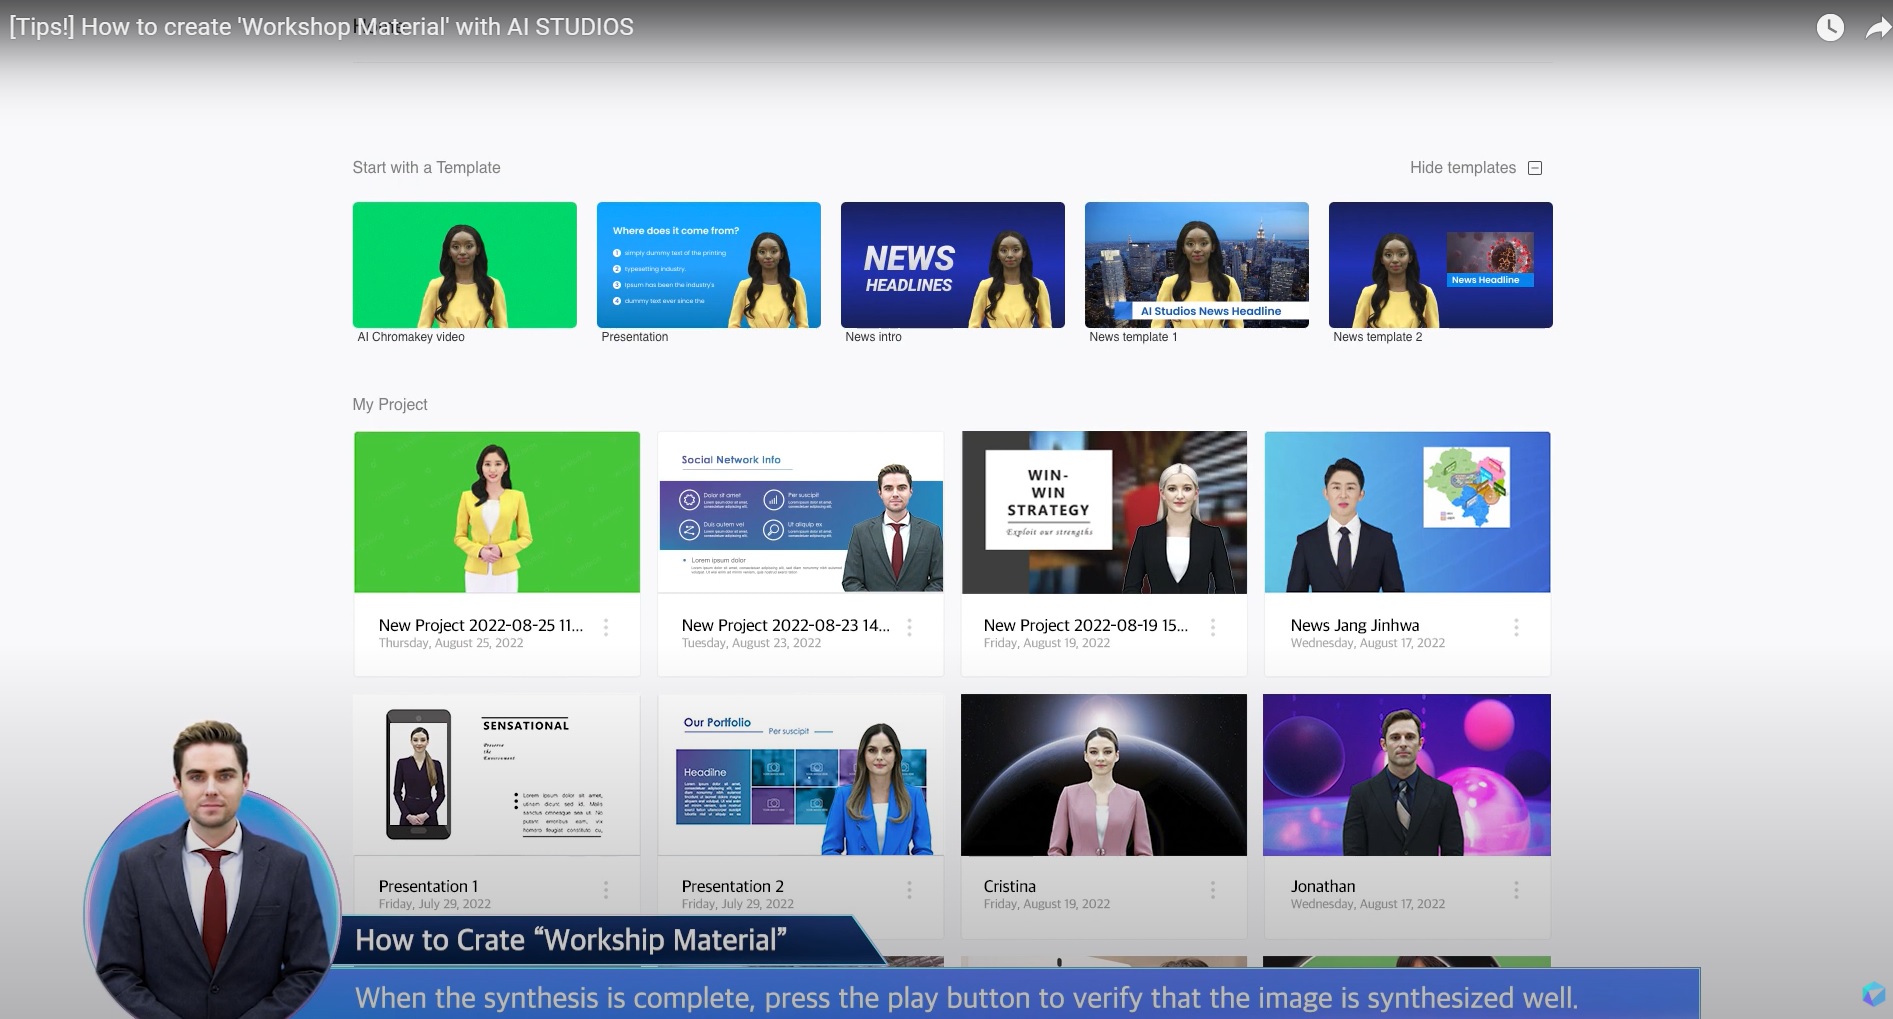The height and width of the screenshot is (1019, 1893).
Task: Click the 'Presentation 1' project name
Action: pos(428,886)
